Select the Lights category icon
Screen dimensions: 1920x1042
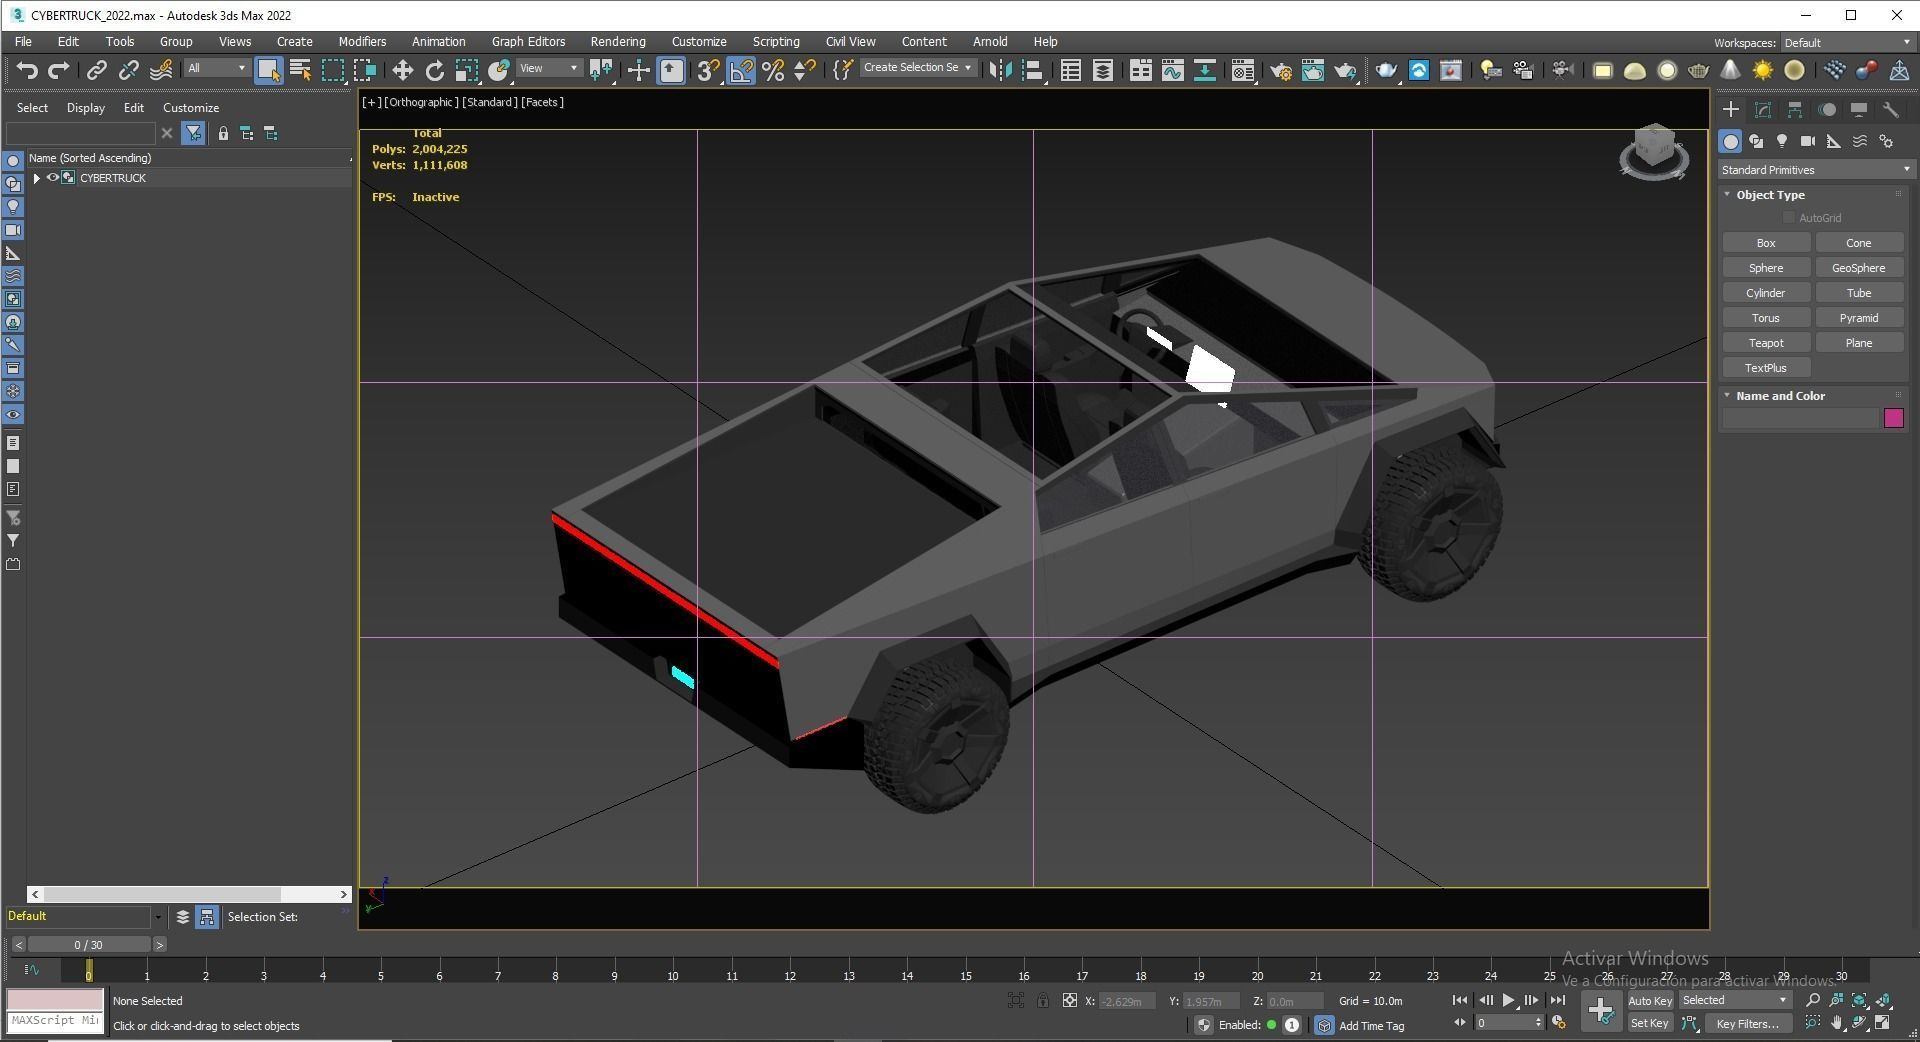pos(1782,142)
